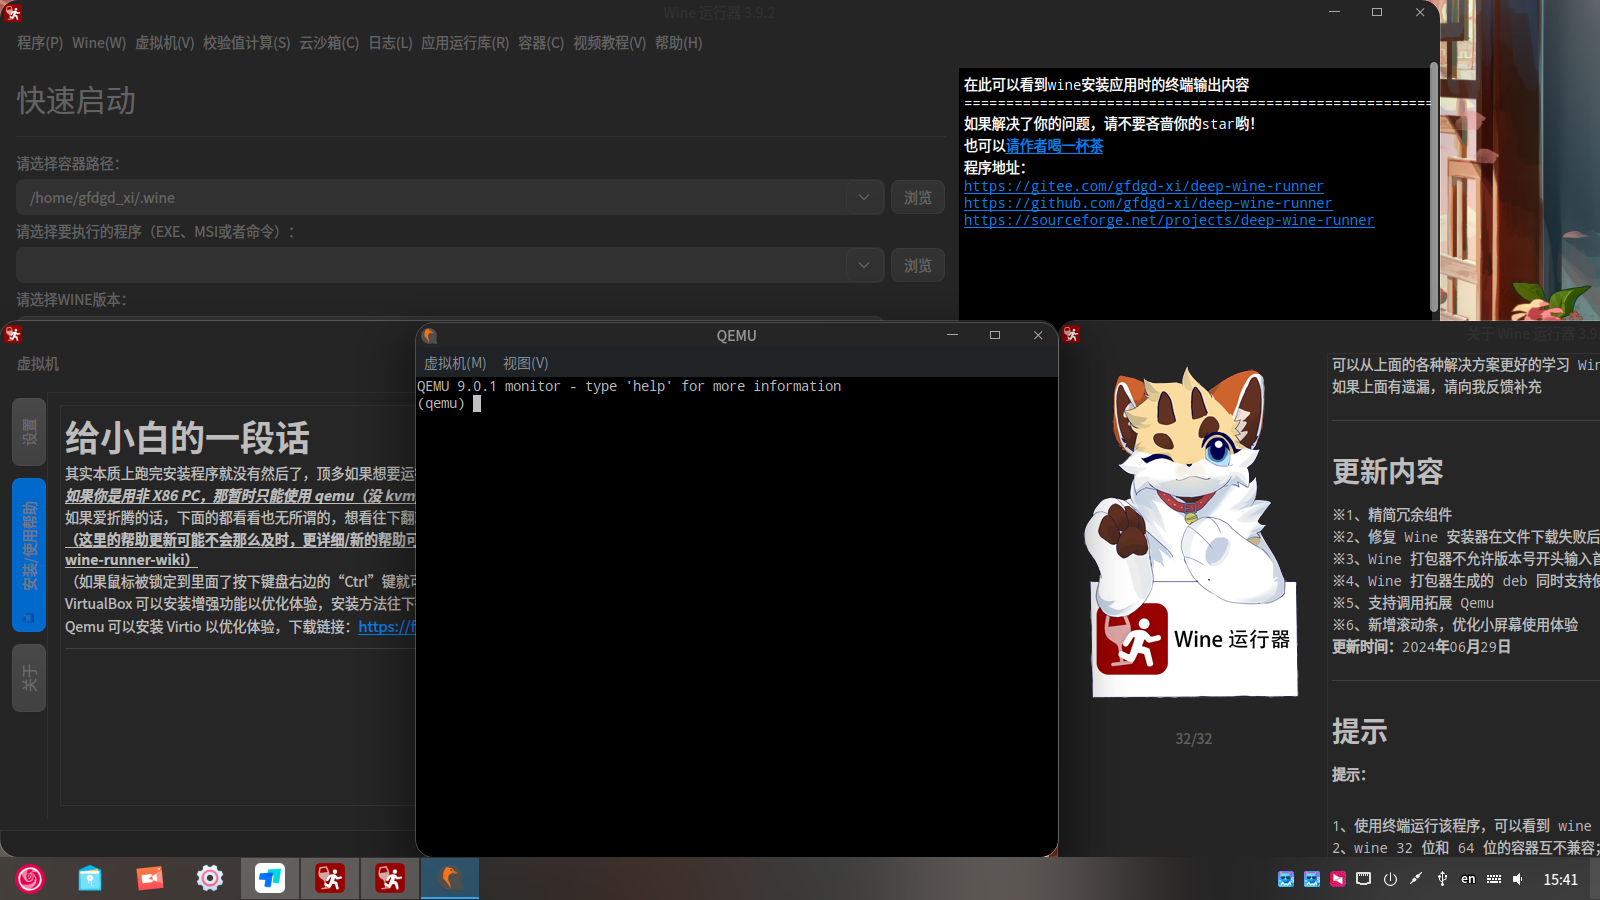Click the container path input field
1600x900 pixels.
pyautogui.click(x=431, y=198)
